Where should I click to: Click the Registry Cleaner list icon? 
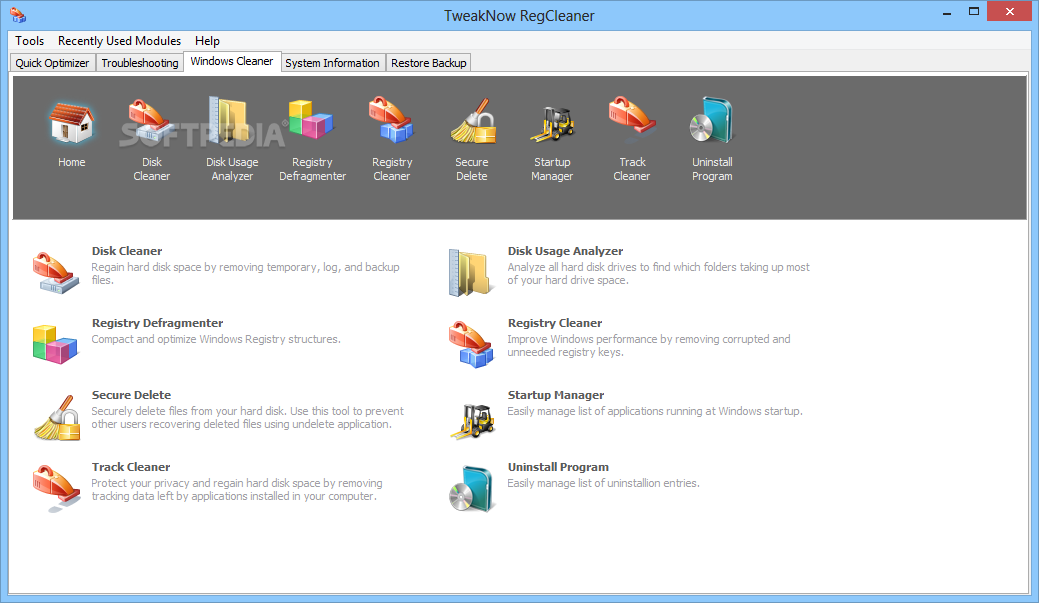click(x=471, y=345)
